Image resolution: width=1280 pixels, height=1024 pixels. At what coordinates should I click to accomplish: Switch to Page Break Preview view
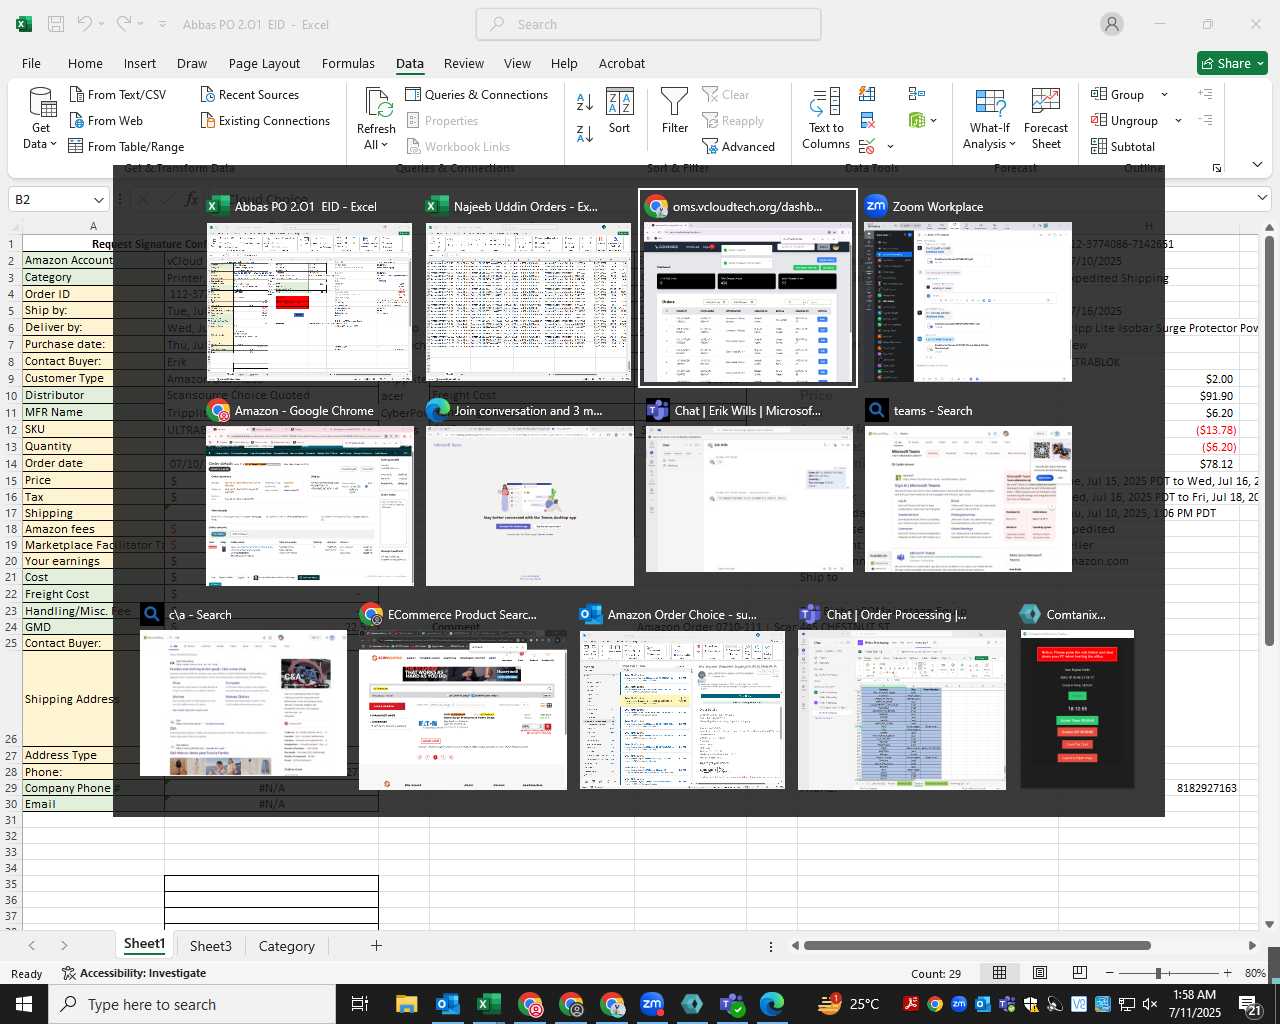pos(1080,973)
